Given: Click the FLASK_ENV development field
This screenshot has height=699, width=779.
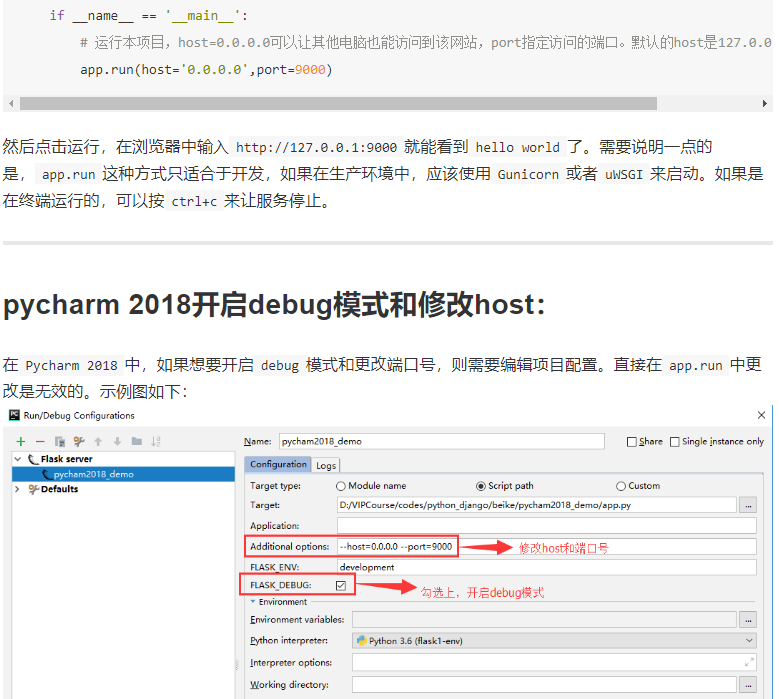Looking at the screenshot, I should coord(546,567).
